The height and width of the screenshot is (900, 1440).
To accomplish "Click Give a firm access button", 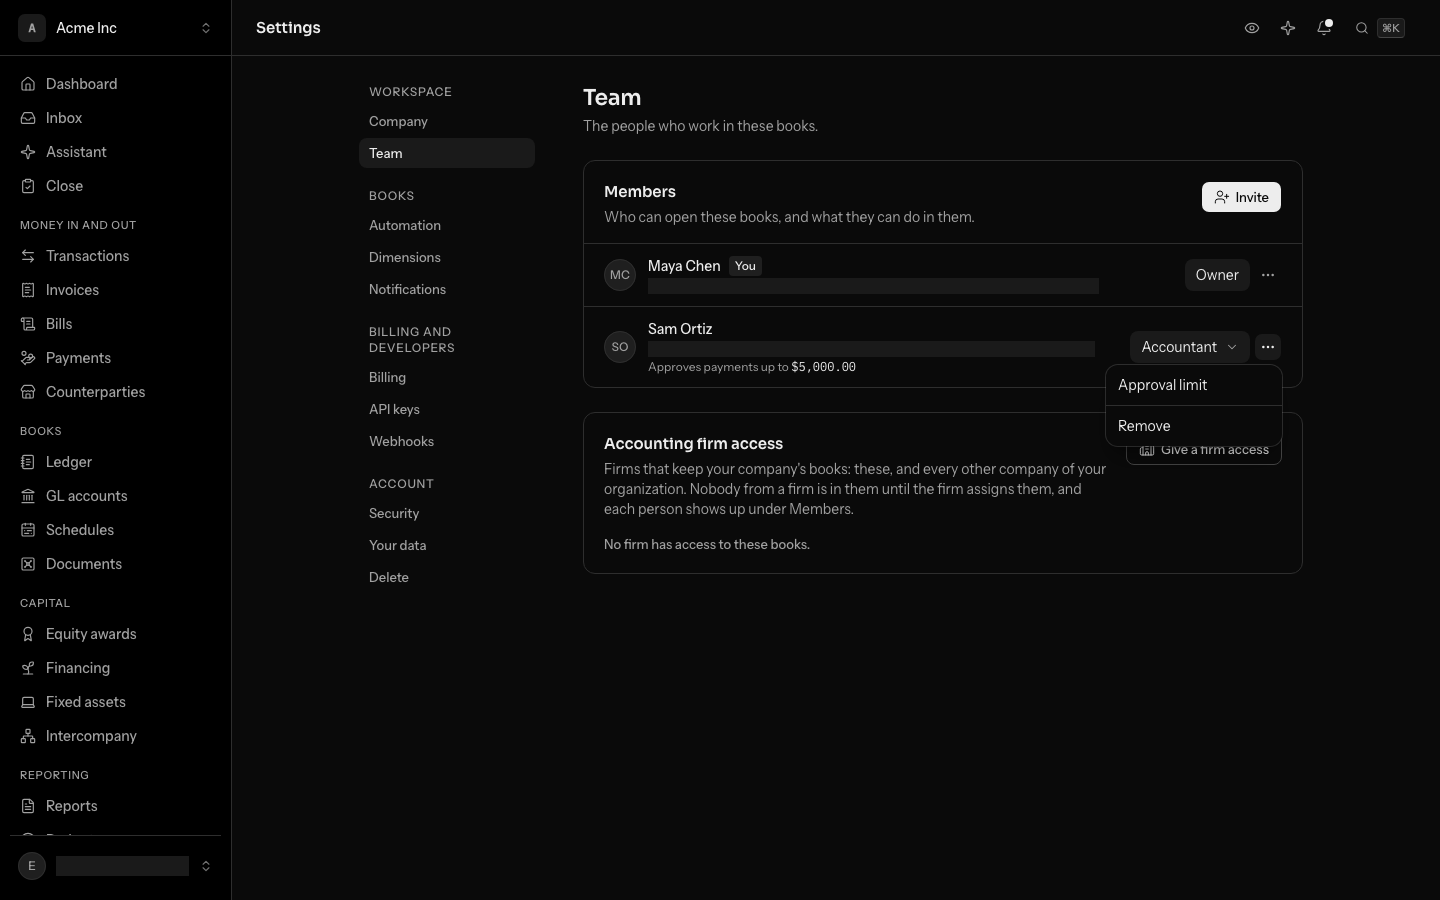I will click(x=1204, y=451).
